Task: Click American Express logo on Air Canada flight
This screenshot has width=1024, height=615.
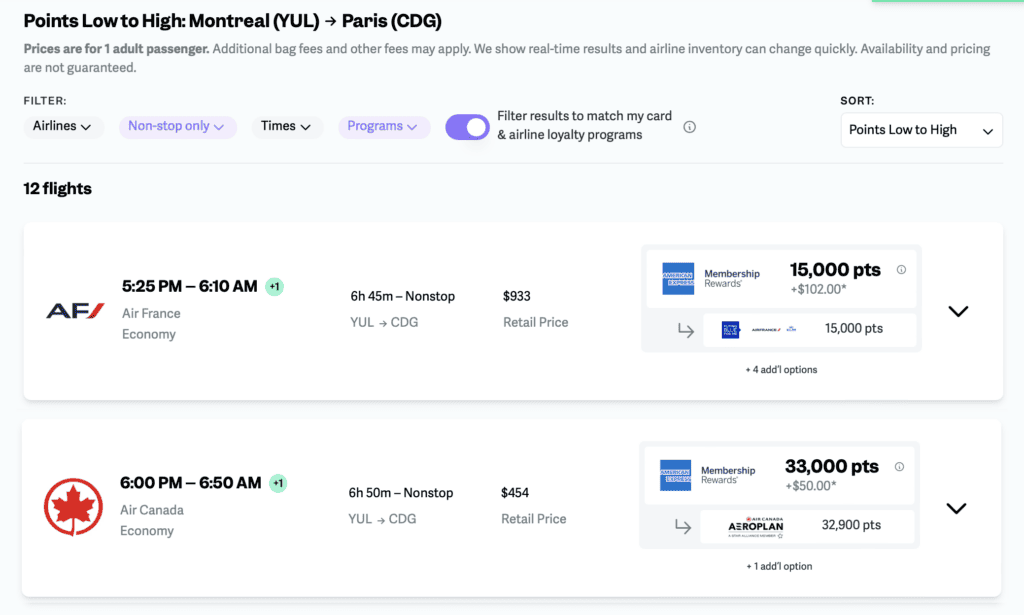Action: [675, 475]
